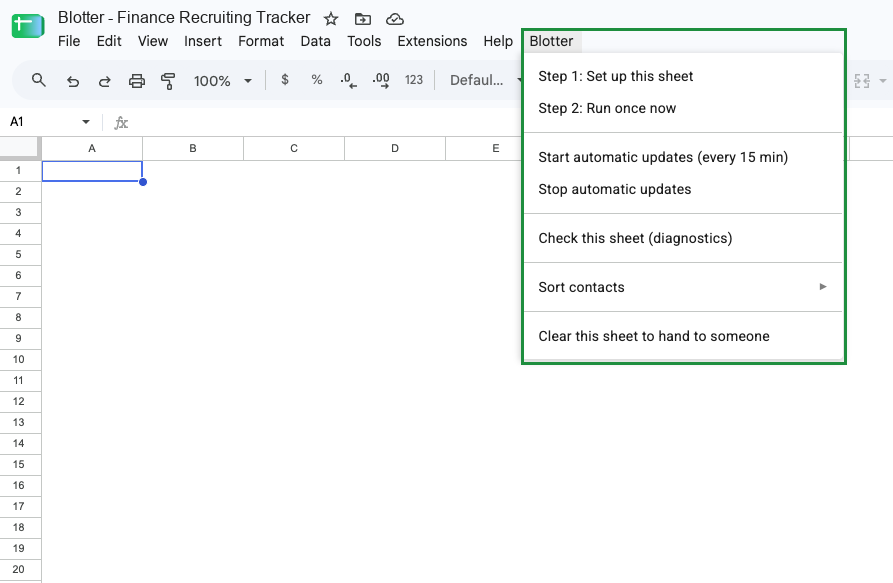Image resolution: width=893 pixels, height=583 pixels.
Task: Select column D header
Action: [395, 149]
